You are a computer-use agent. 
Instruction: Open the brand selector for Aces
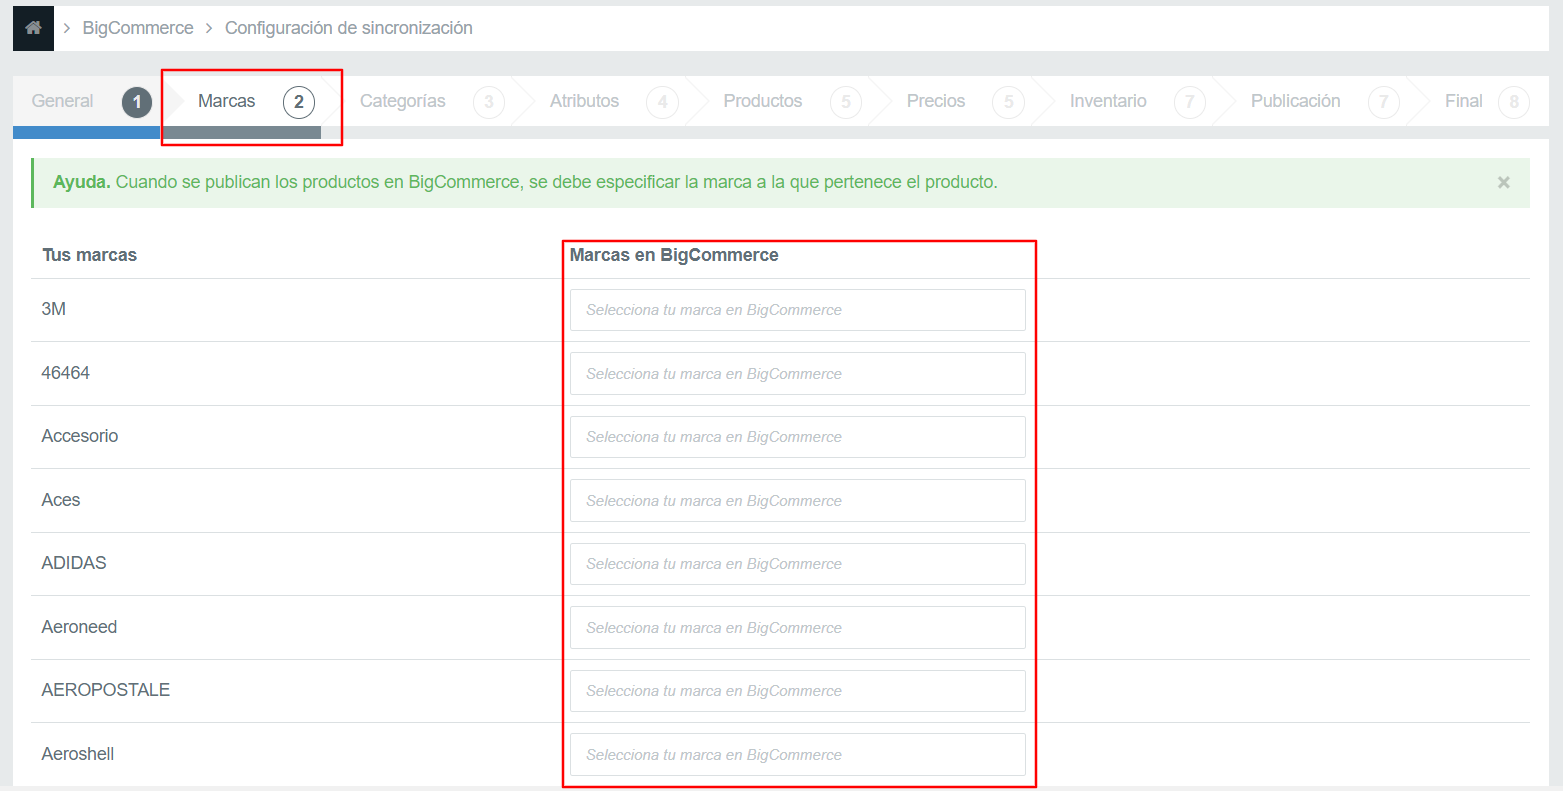click(798, 500)
